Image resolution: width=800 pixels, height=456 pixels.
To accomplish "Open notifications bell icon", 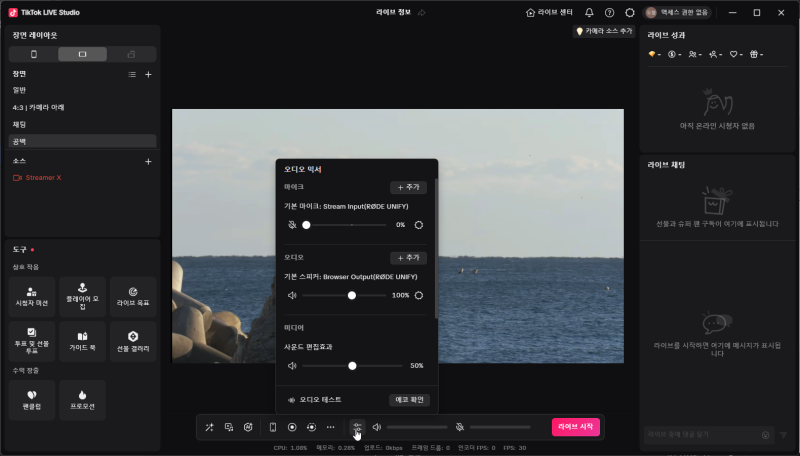I will pyautogui.click(x=589, y=13).
